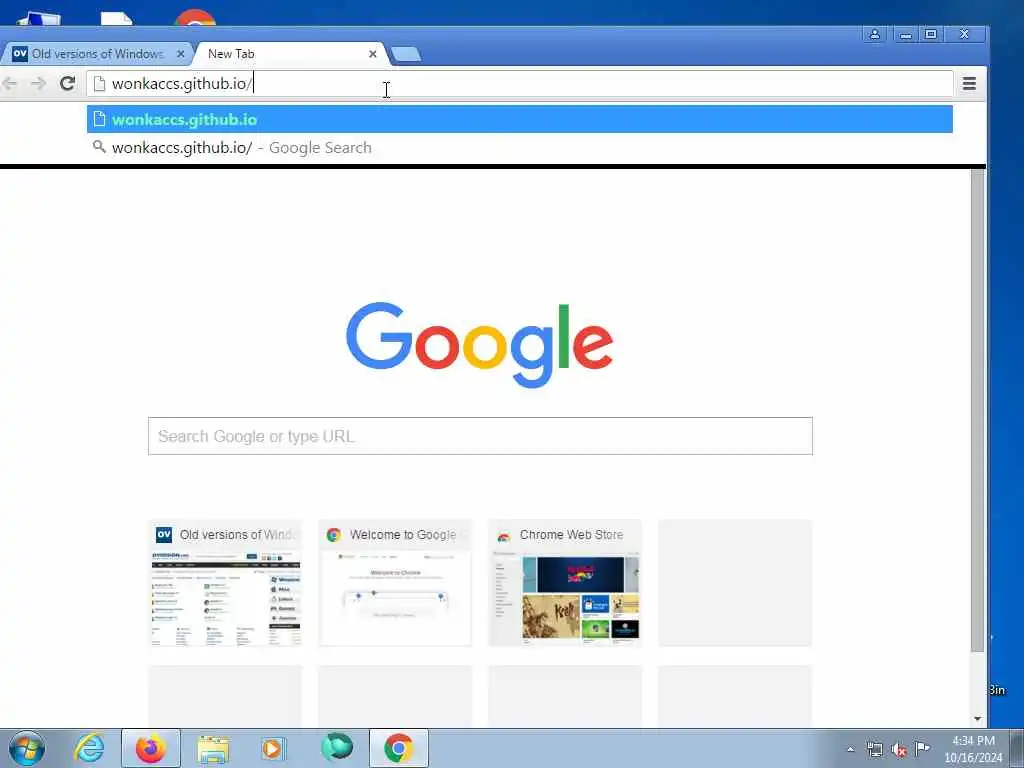Choose wonkaccs.github.io/ Google Search suggestion

(x=520, y=148)
